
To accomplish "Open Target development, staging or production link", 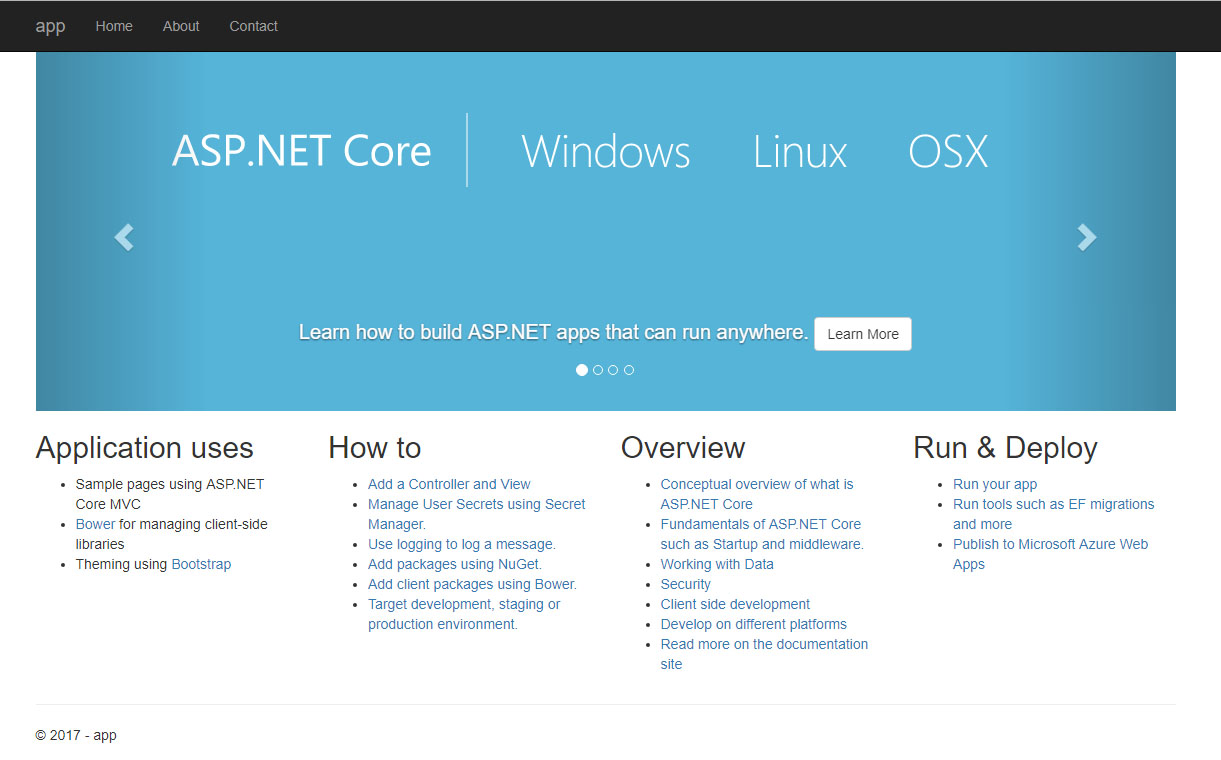I will coord(464,614).
